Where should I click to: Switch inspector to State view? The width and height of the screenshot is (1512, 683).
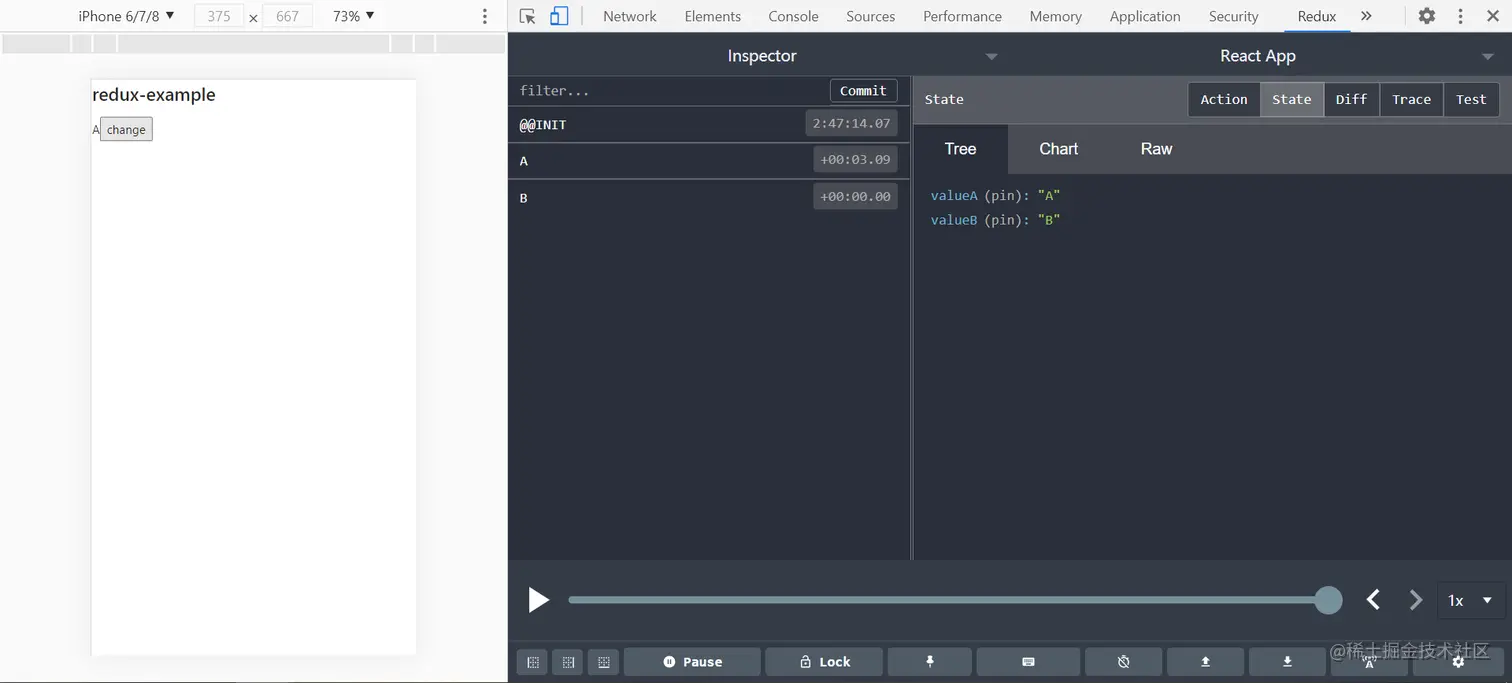point(1291,99)
